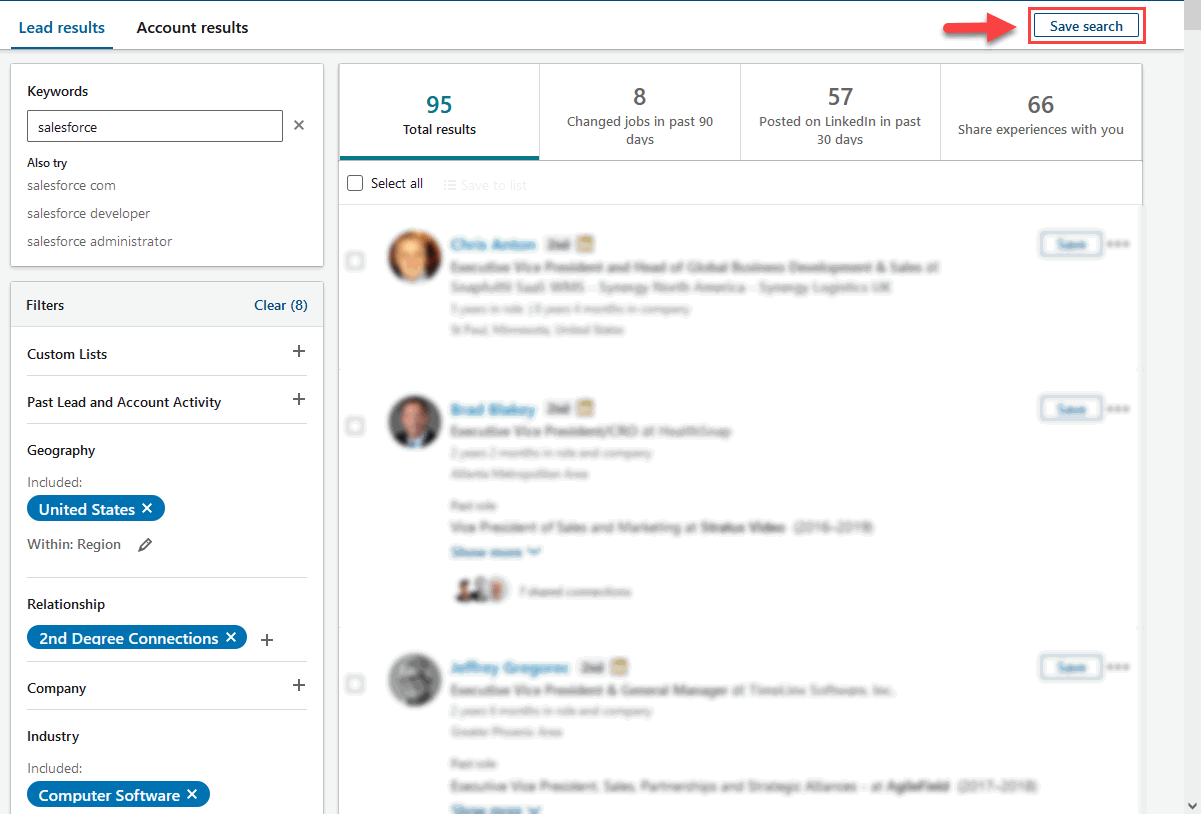Show 57 Posted on LinkedIn in past 30 days
Viewport: 1201px width, 814px height.
click(x=840, y=112)
